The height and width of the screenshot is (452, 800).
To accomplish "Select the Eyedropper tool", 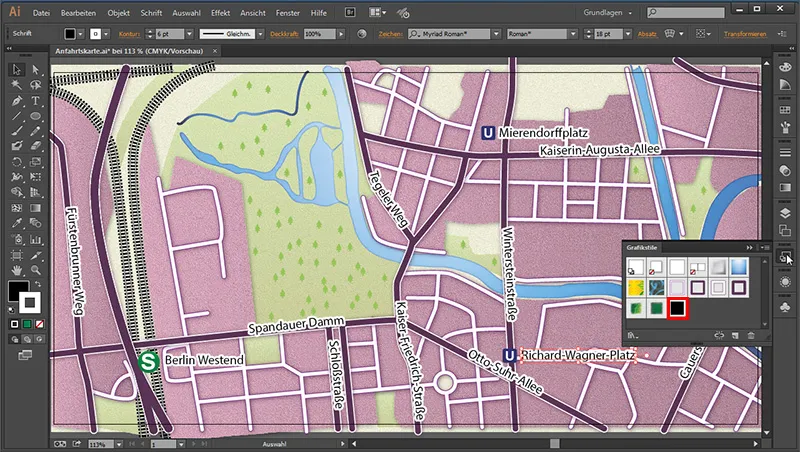I will (17, 223).
